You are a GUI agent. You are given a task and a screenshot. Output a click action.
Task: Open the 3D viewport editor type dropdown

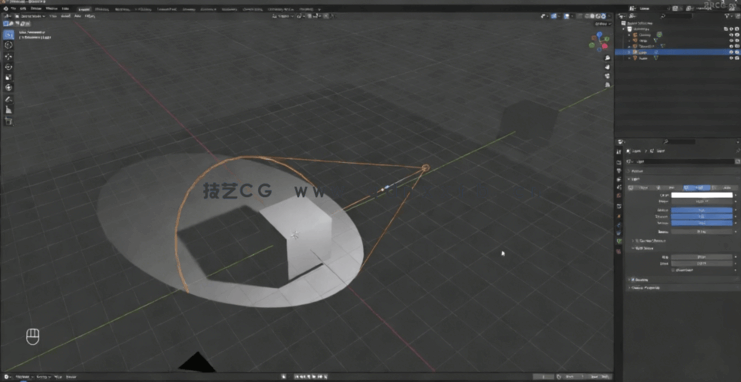(x=9, y=16)
